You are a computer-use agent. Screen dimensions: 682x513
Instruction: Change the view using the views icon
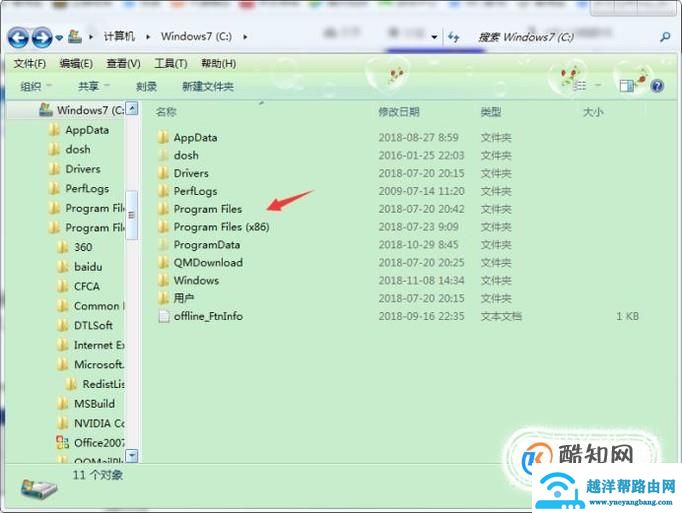pos(580,86)
